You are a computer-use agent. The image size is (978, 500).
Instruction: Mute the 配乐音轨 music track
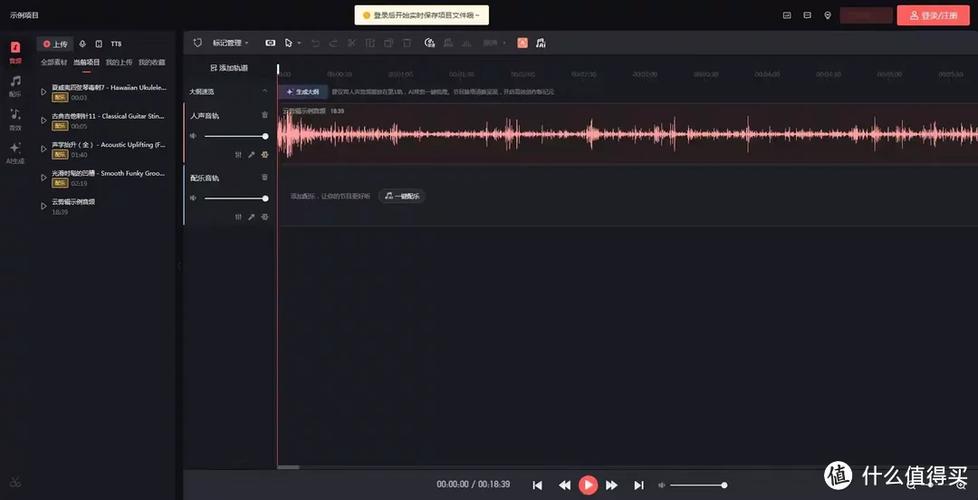[x=193, y=198]
